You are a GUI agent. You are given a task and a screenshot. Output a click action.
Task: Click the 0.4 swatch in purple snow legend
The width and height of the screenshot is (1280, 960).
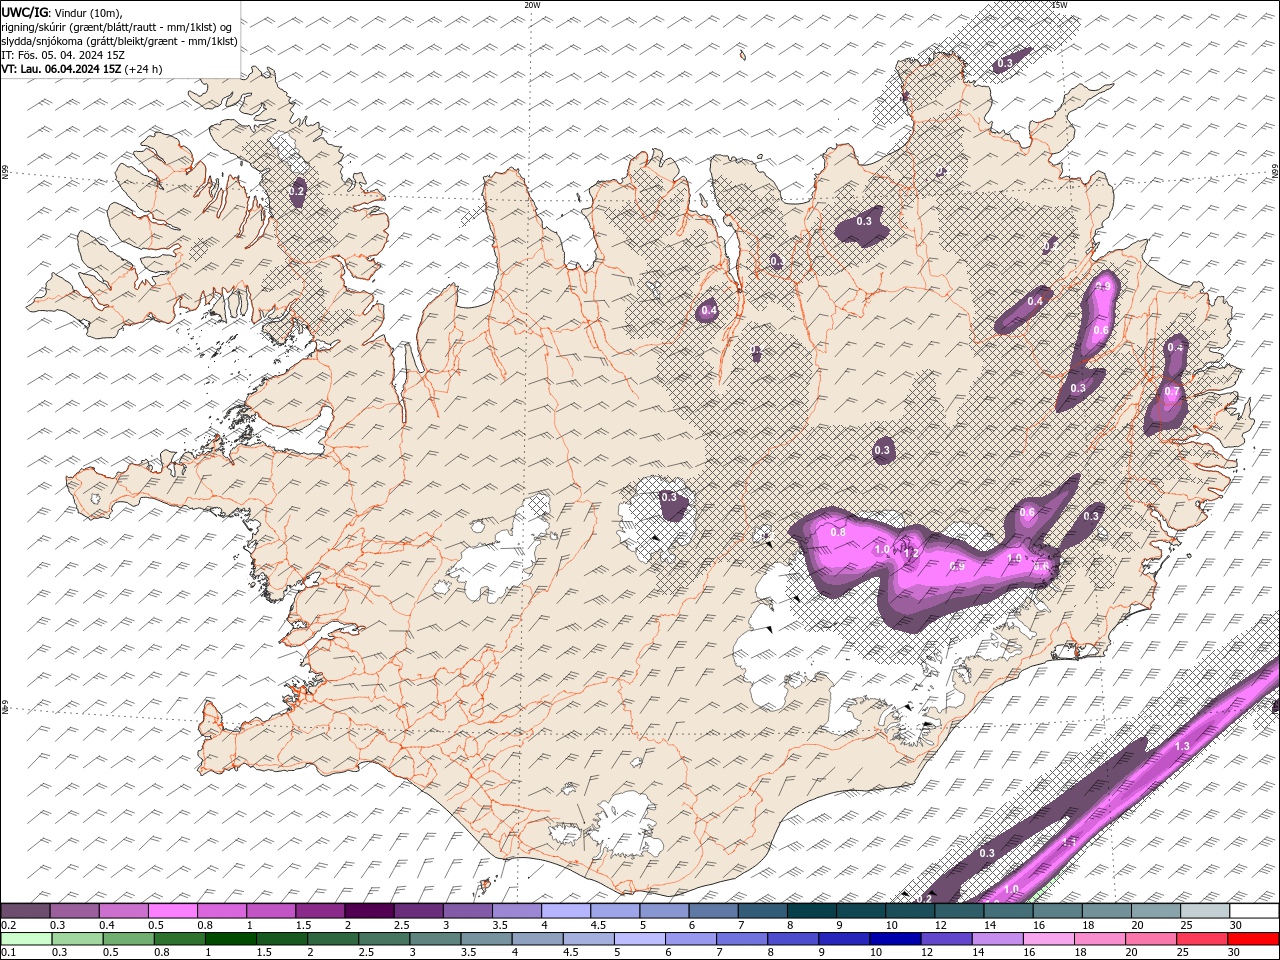124,911
